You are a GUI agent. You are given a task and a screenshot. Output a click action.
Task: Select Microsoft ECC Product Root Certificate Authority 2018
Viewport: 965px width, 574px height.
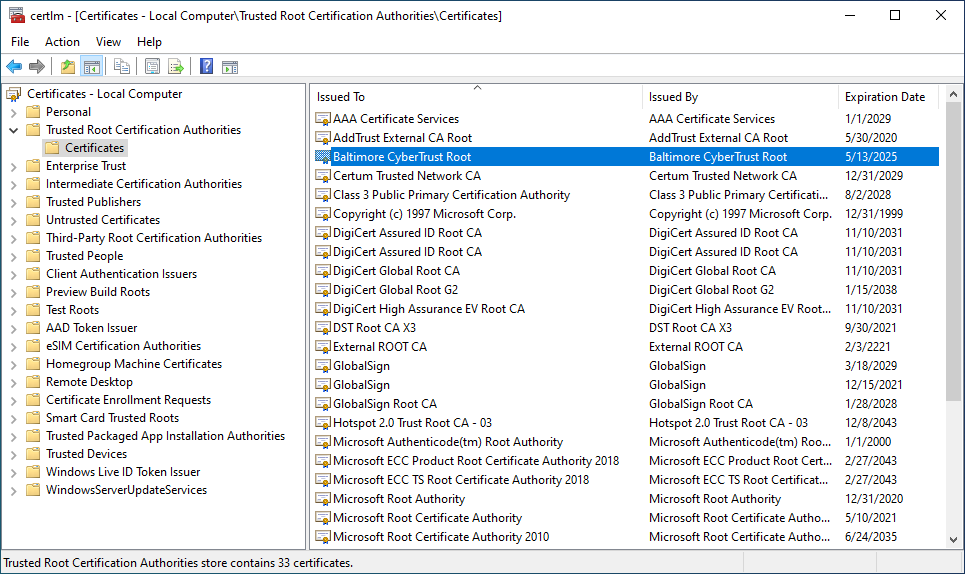[476, 461]
